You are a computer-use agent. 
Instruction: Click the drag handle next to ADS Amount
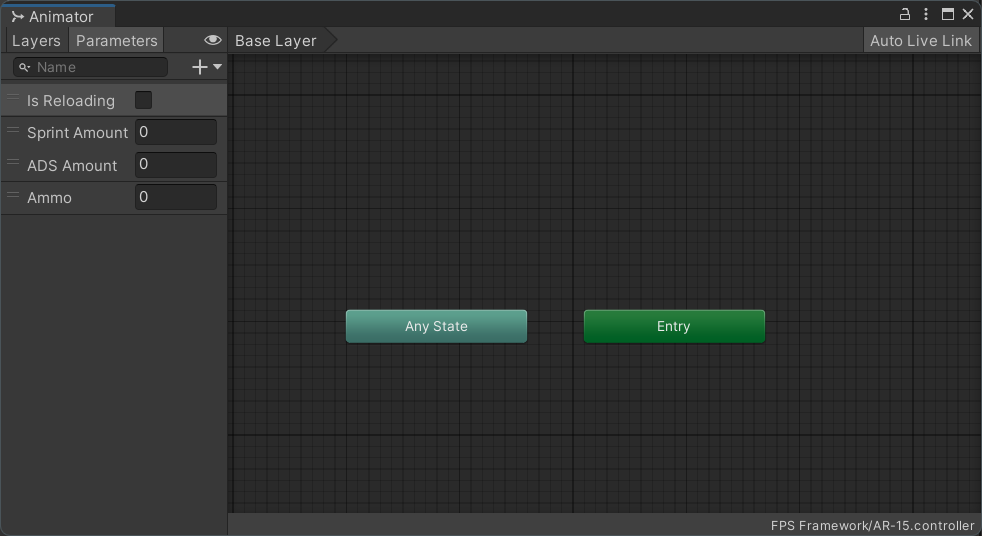pyautogui.click(x=13, y=164)
